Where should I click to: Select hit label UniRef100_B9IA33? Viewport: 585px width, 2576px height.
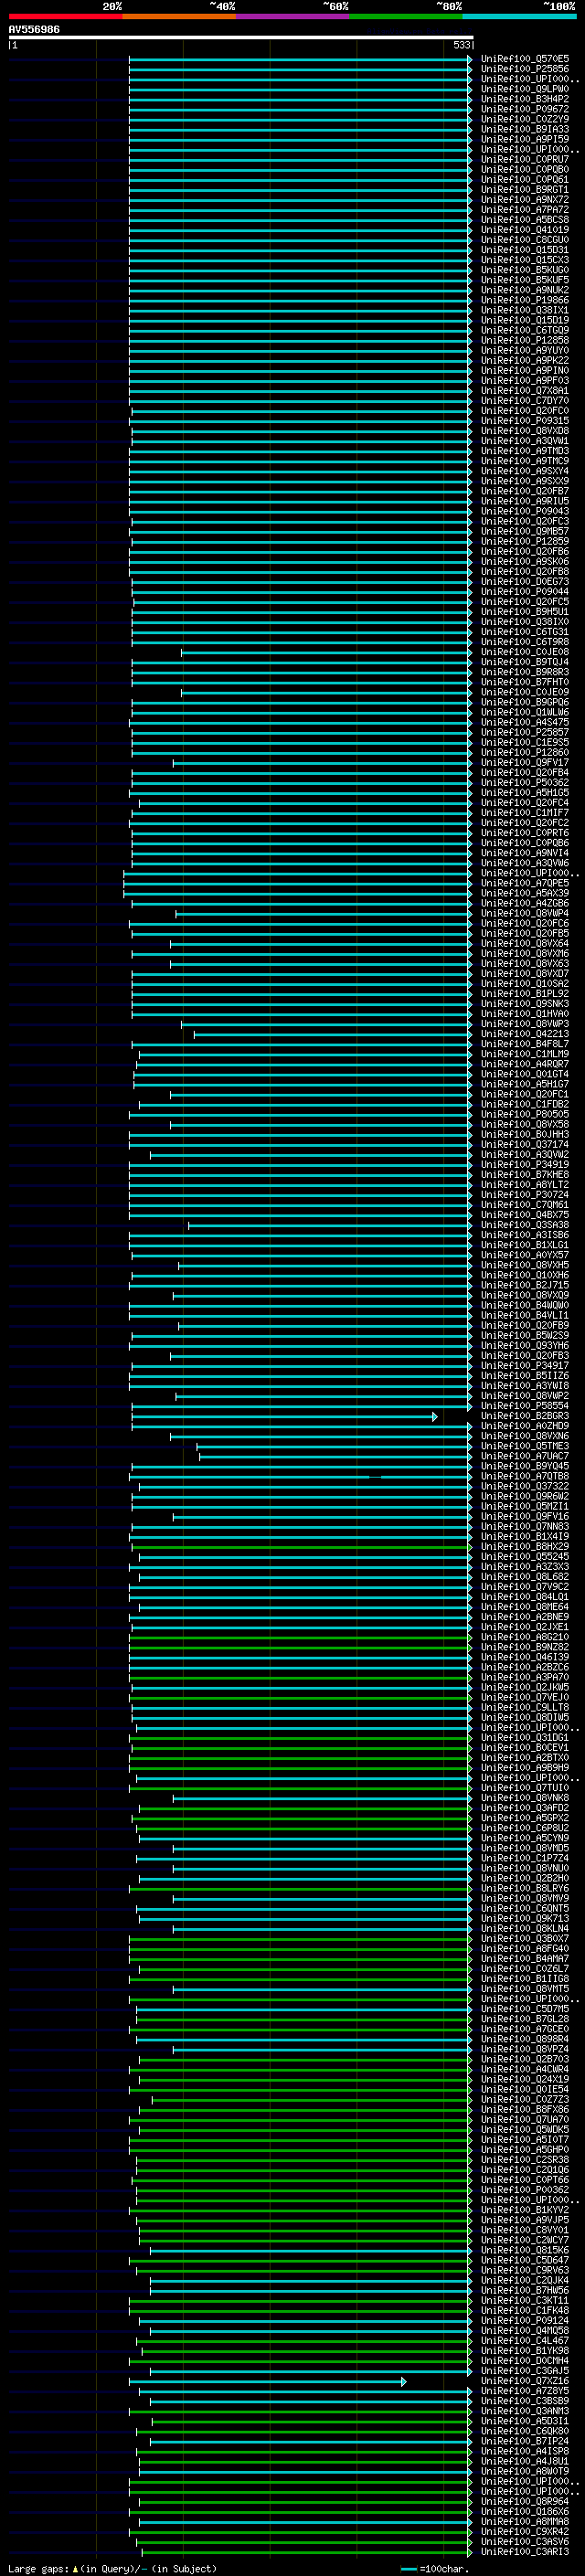click(x=525, y=129)
